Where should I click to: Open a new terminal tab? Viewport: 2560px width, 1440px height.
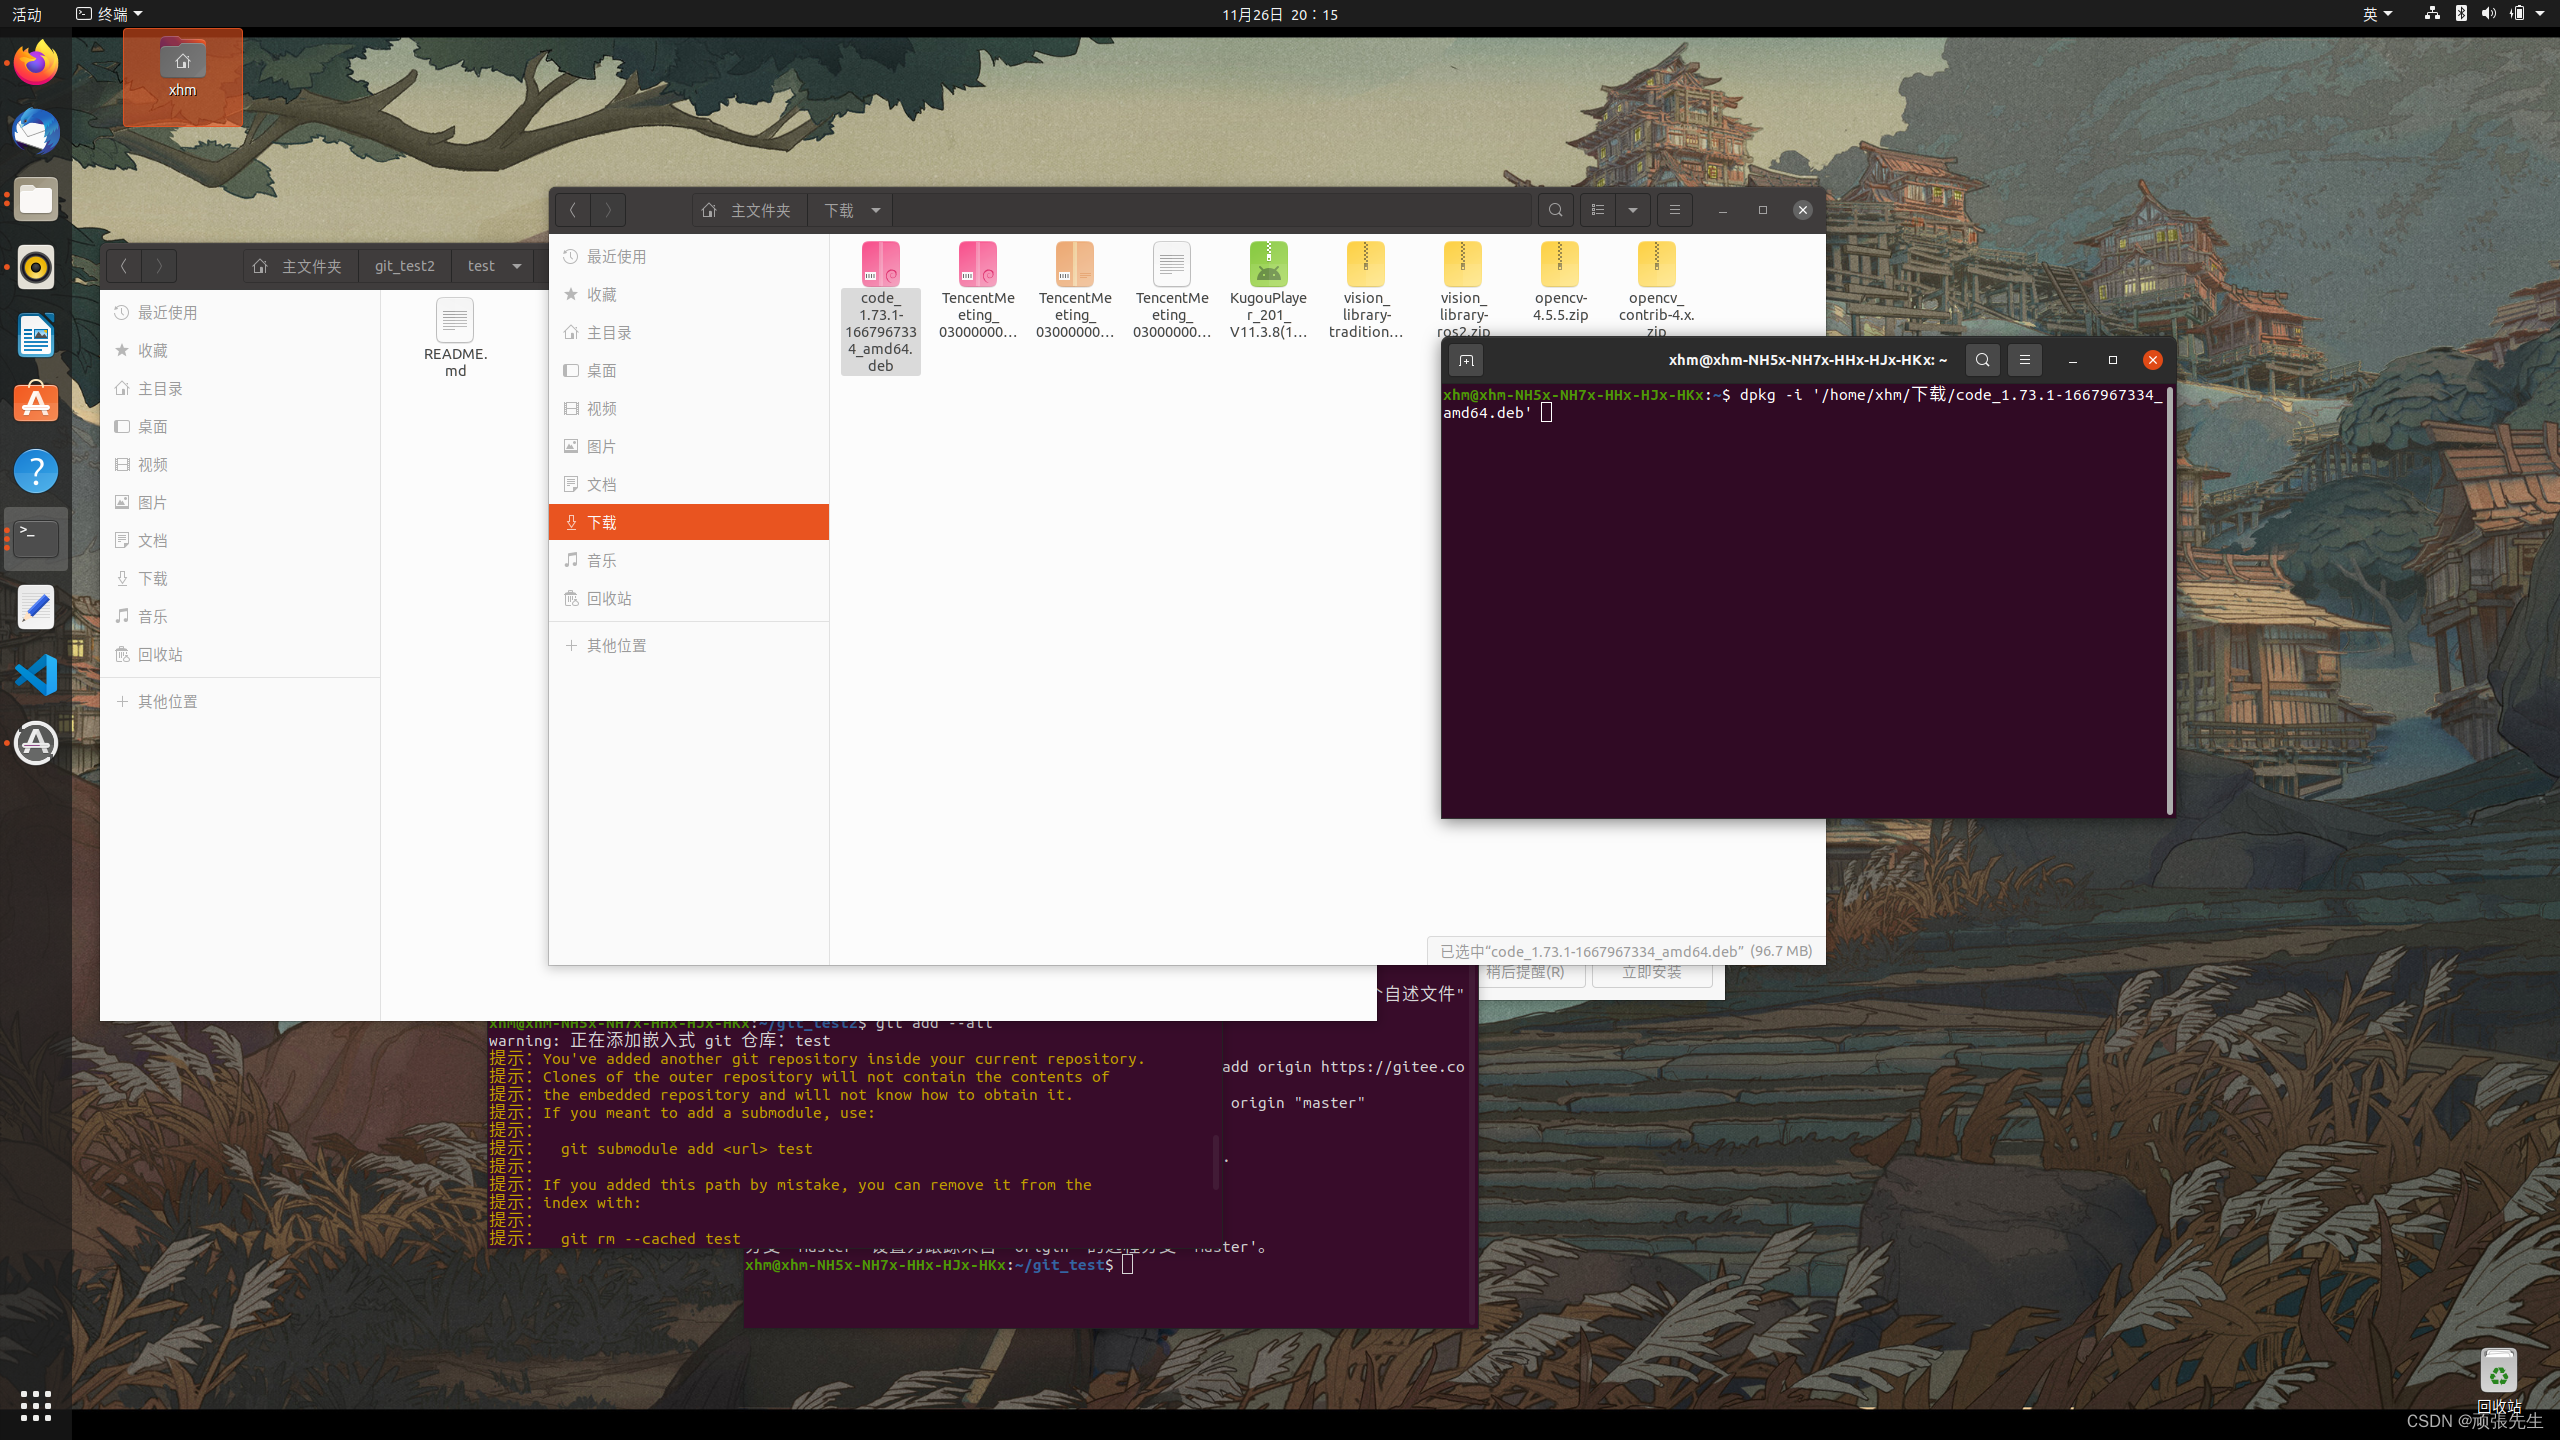point(1466,360)
